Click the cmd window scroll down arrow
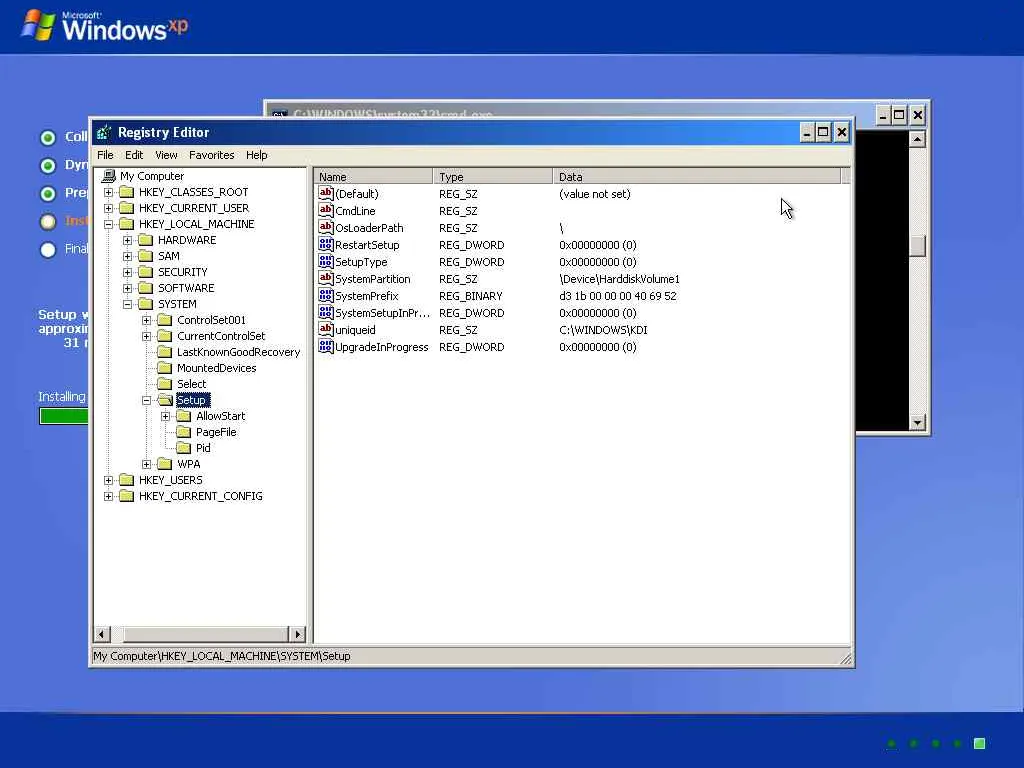Image resolution: width=1024 pixels, height=768 pixels. (x=917, y=423)
